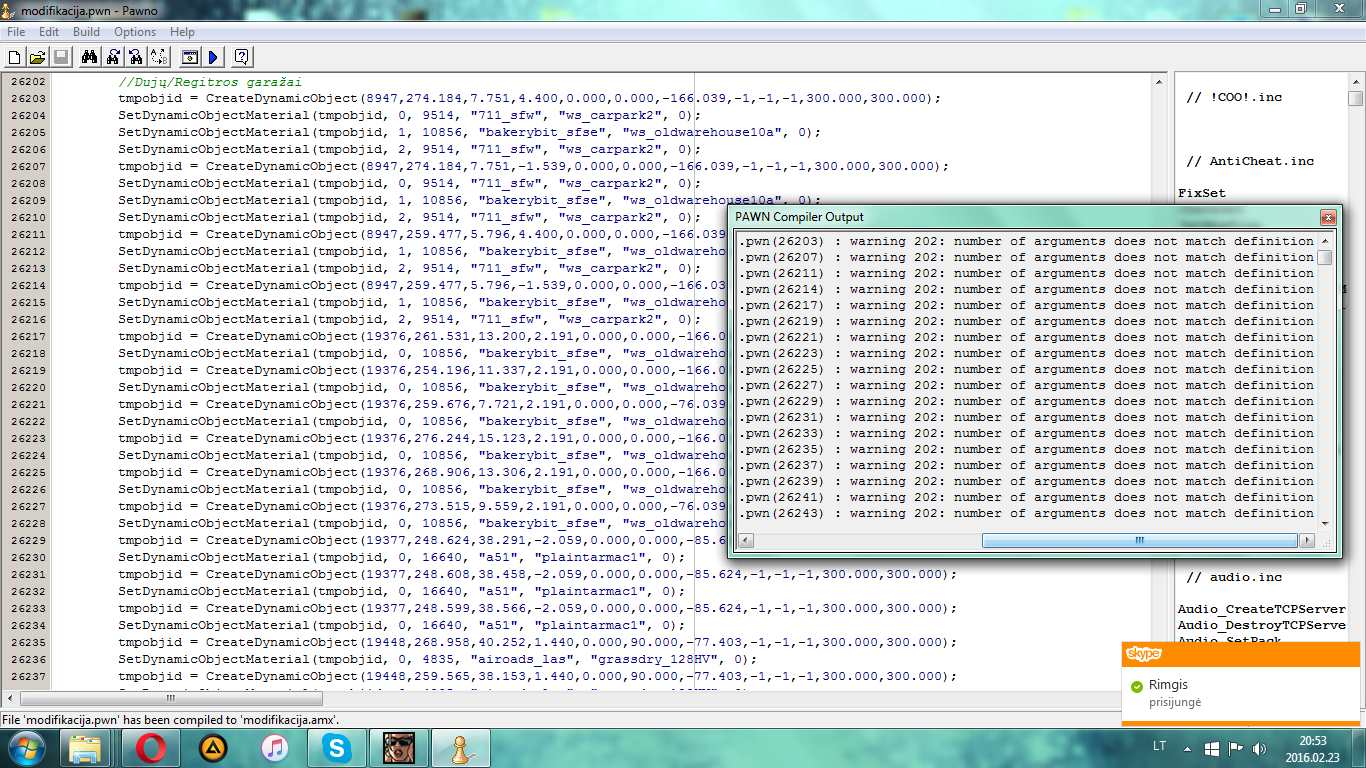Click compiler output scroll-down arrow
This screenshot has width=1366, height=768.
pyautogui.click(x=1325, y=523)
